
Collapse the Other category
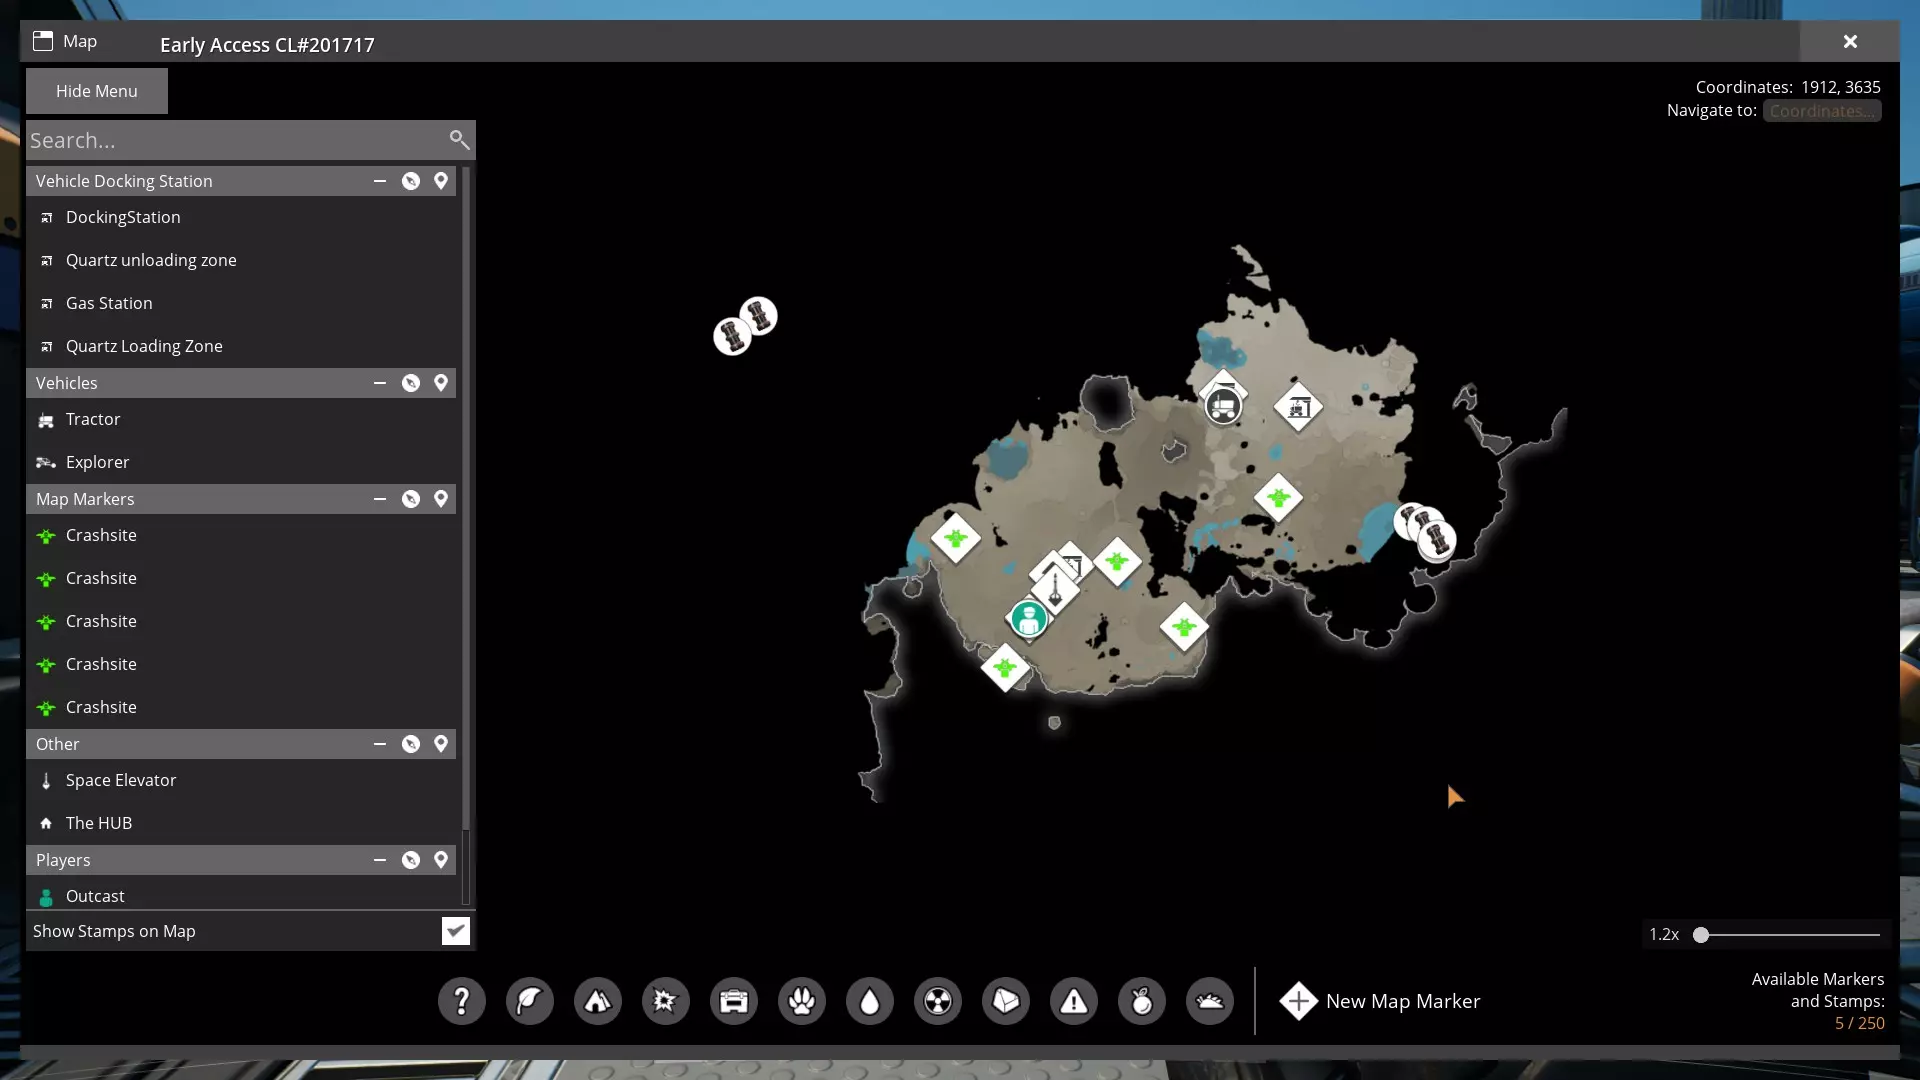[380, 744]
